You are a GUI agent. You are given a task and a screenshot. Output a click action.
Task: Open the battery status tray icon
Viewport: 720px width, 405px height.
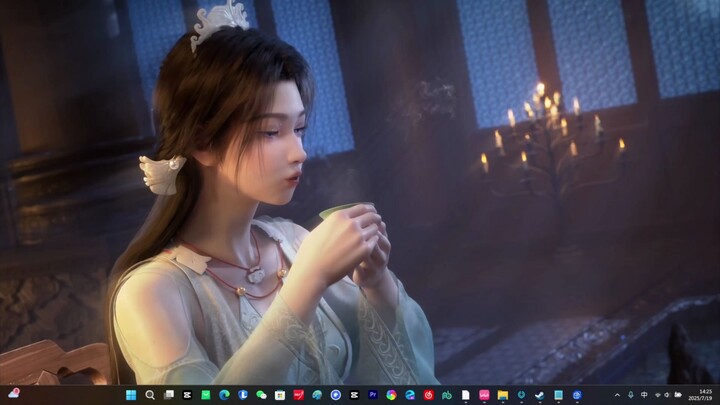click(678, 395)
